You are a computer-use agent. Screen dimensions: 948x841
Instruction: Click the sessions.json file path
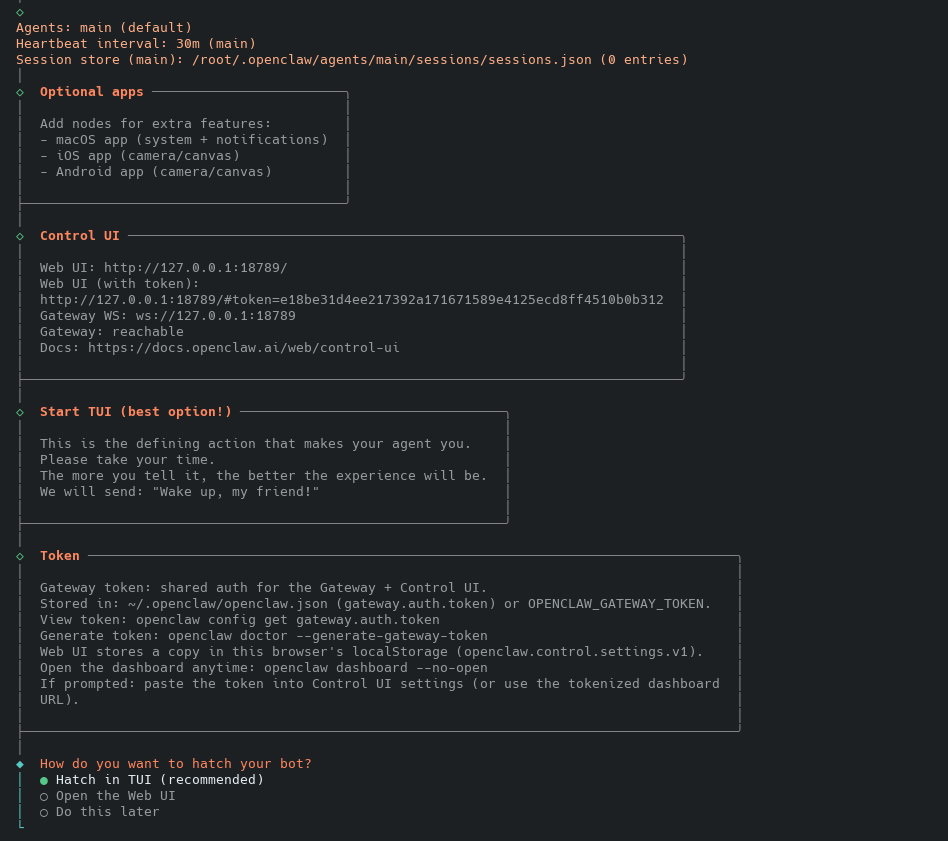point(391,60)
